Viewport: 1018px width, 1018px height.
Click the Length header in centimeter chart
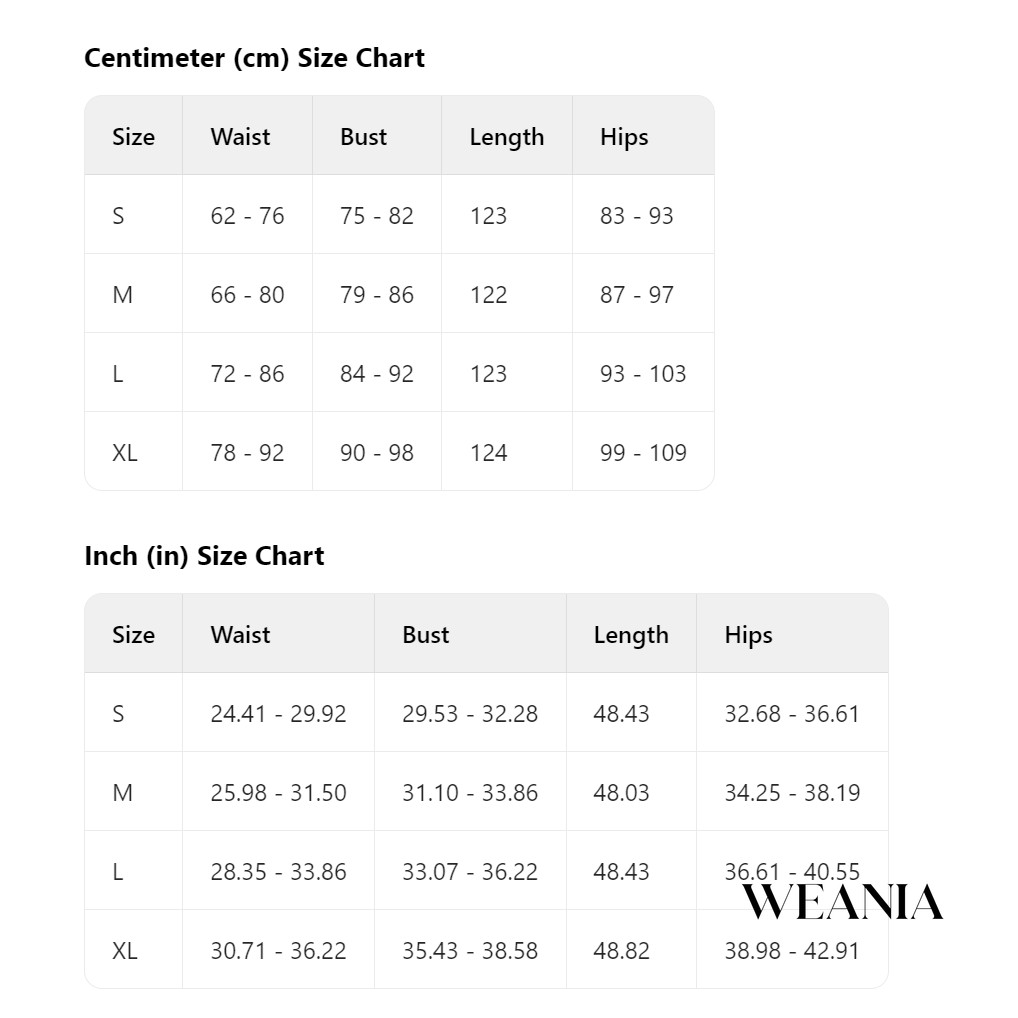(x=506, y=137)
